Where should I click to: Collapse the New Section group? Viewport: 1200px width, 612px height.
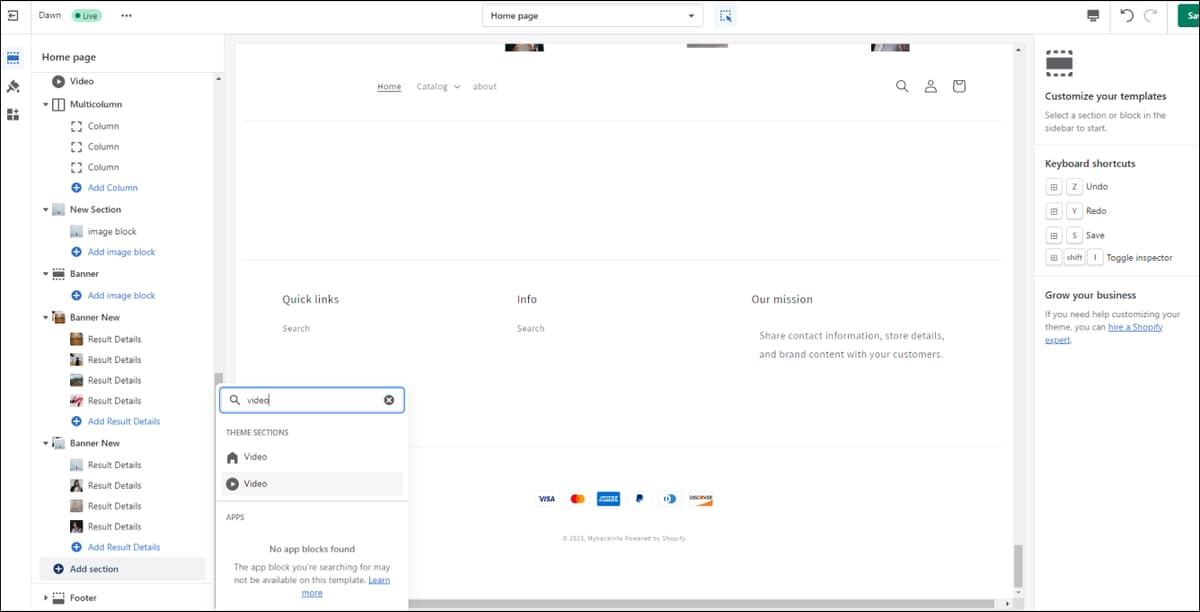pos(45,210)
